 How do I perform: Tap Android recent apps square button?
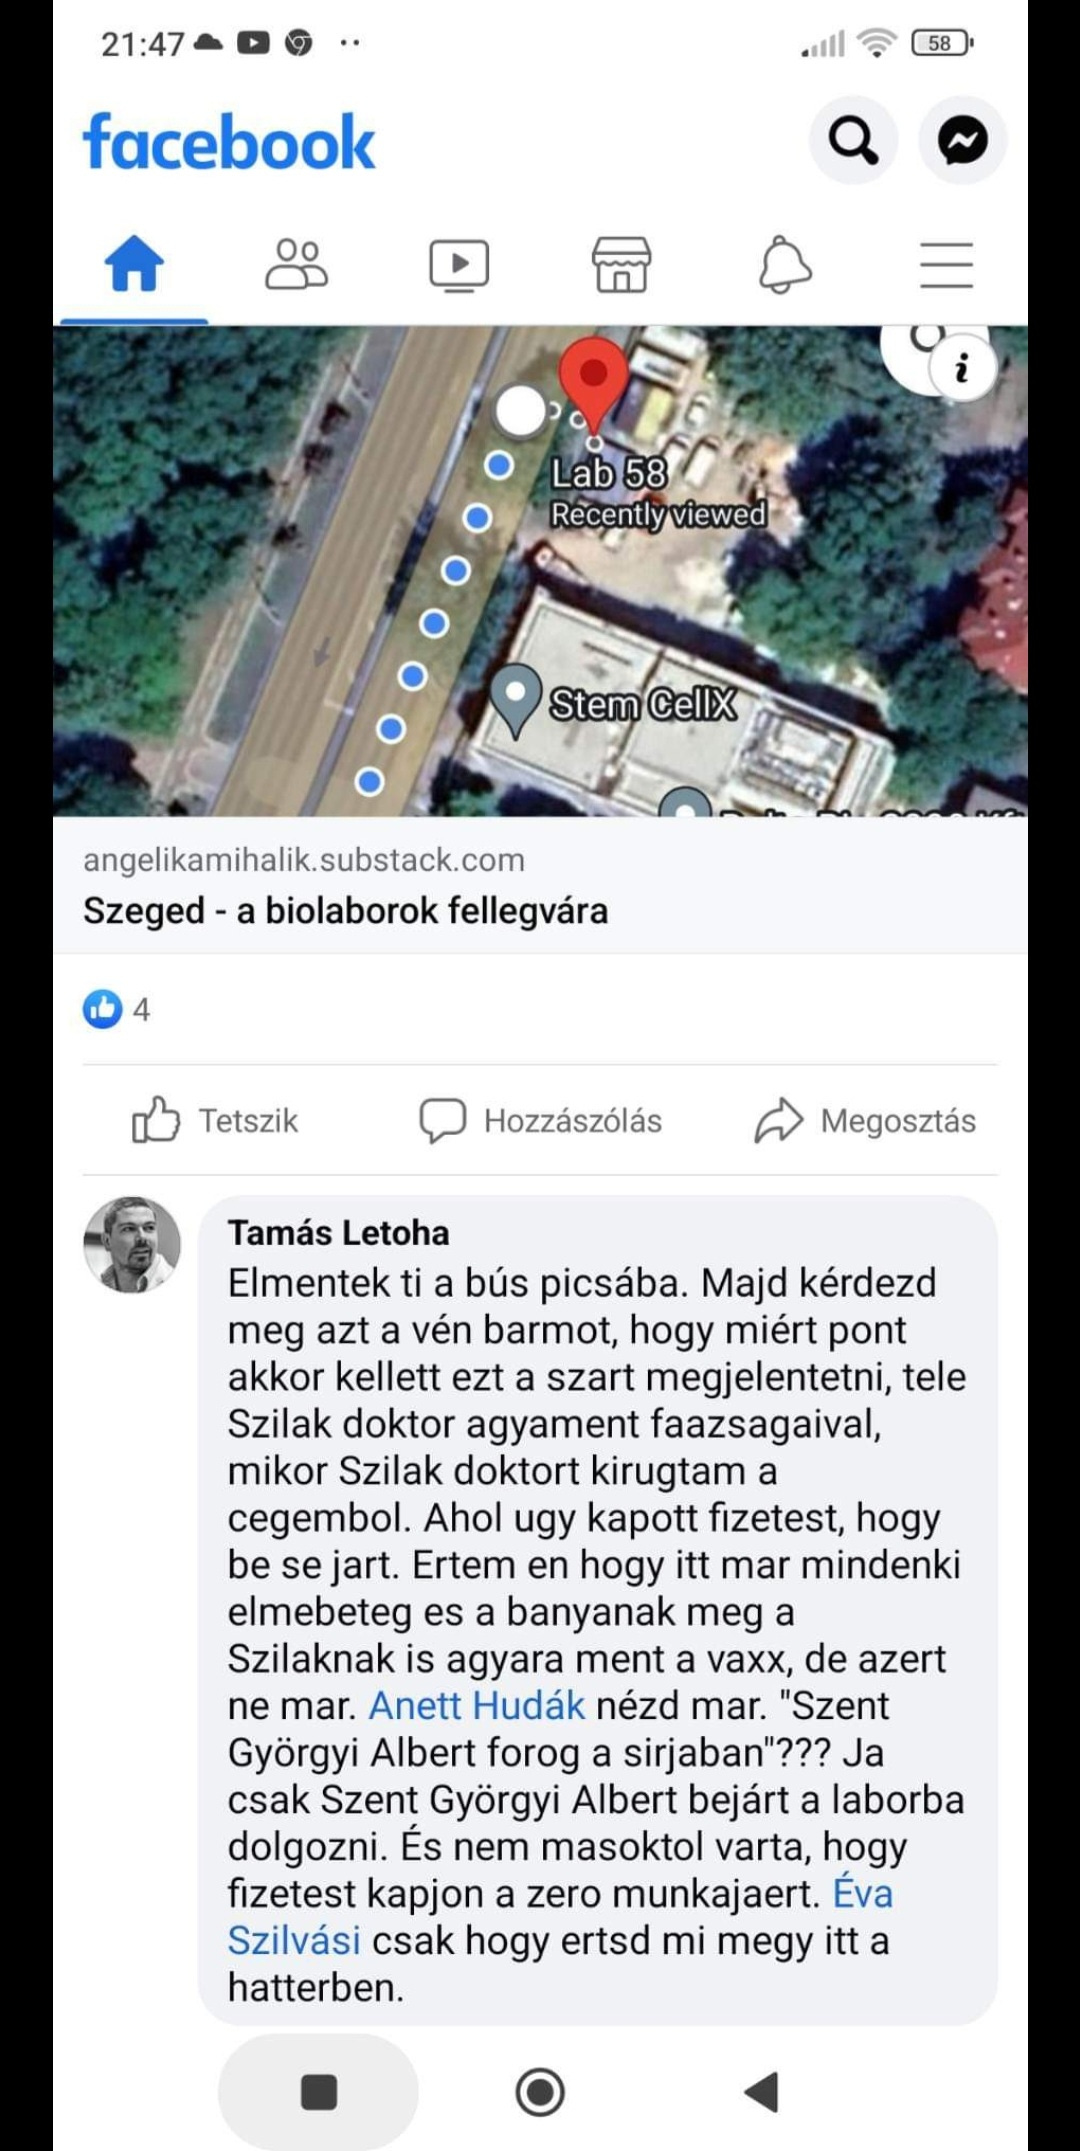click(318, 2091)
